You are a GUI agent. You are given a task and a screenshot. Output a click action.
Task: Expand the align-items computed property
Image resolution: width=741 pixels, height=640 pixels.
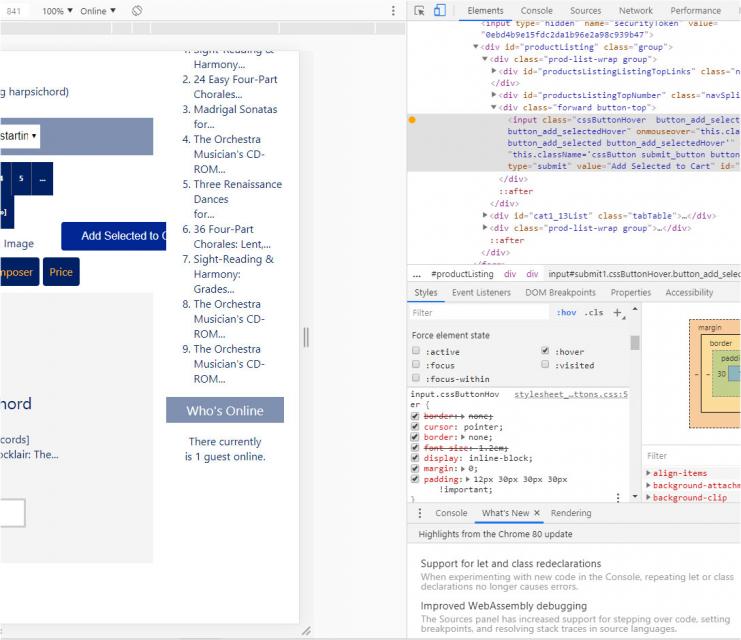[648, 473]
